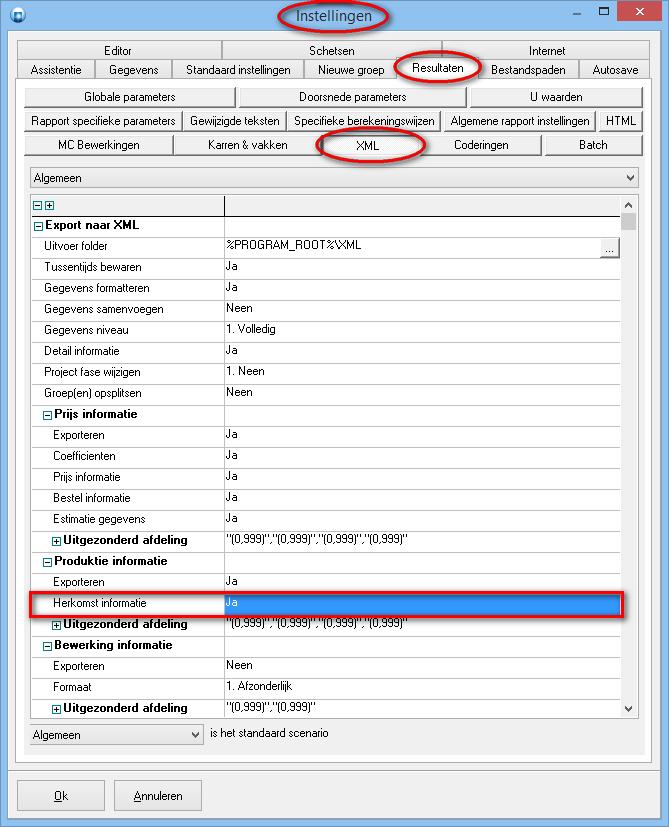Collapse all tree nodes with minus icon
Screen dimensions: 669x827
[37, 206]
